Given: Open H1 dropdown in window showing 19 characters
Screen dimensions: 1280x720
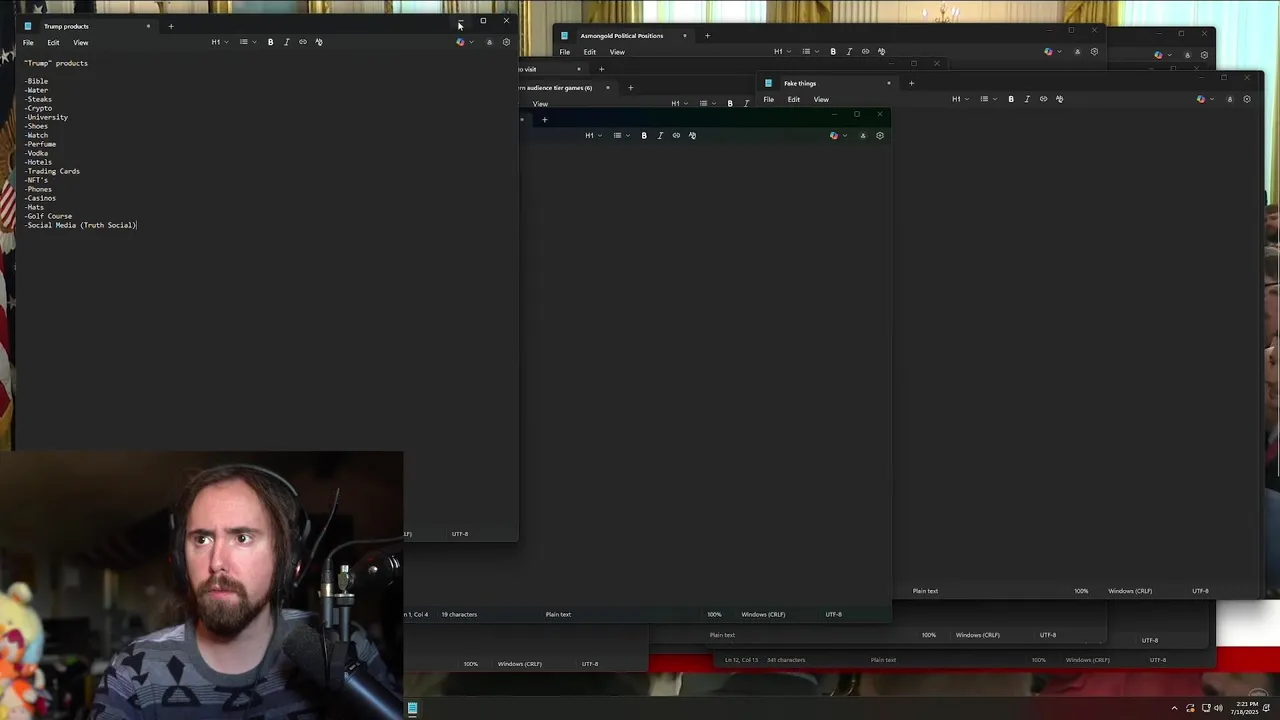Looking at the screenshot, I should pos(593,135).
